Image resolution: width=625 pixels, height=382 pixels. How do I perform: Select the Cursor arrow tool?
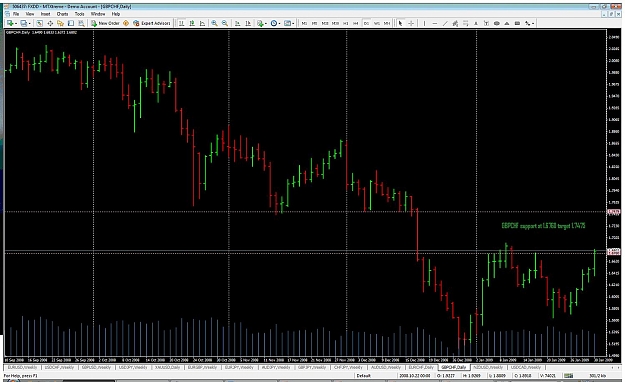tap(401, 23)
